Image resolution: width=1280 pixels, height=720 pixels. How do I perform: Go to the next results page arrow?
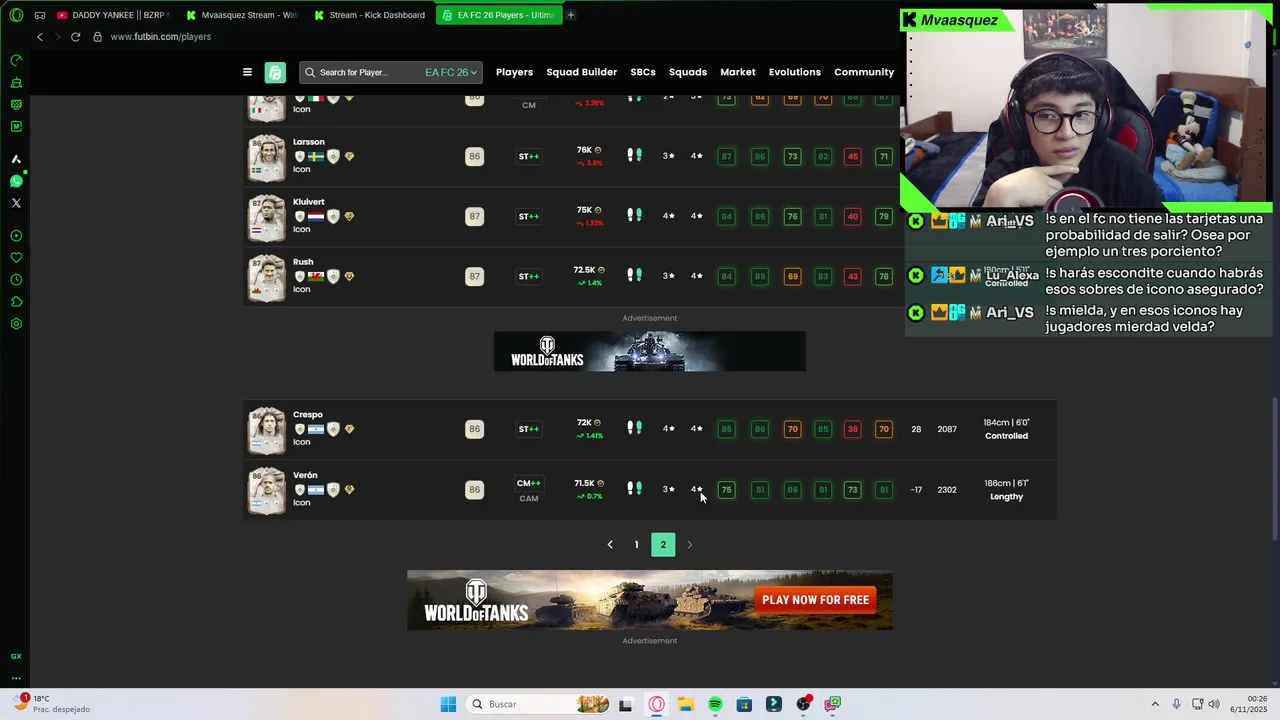pyautogui.click(x=689, y=545)
